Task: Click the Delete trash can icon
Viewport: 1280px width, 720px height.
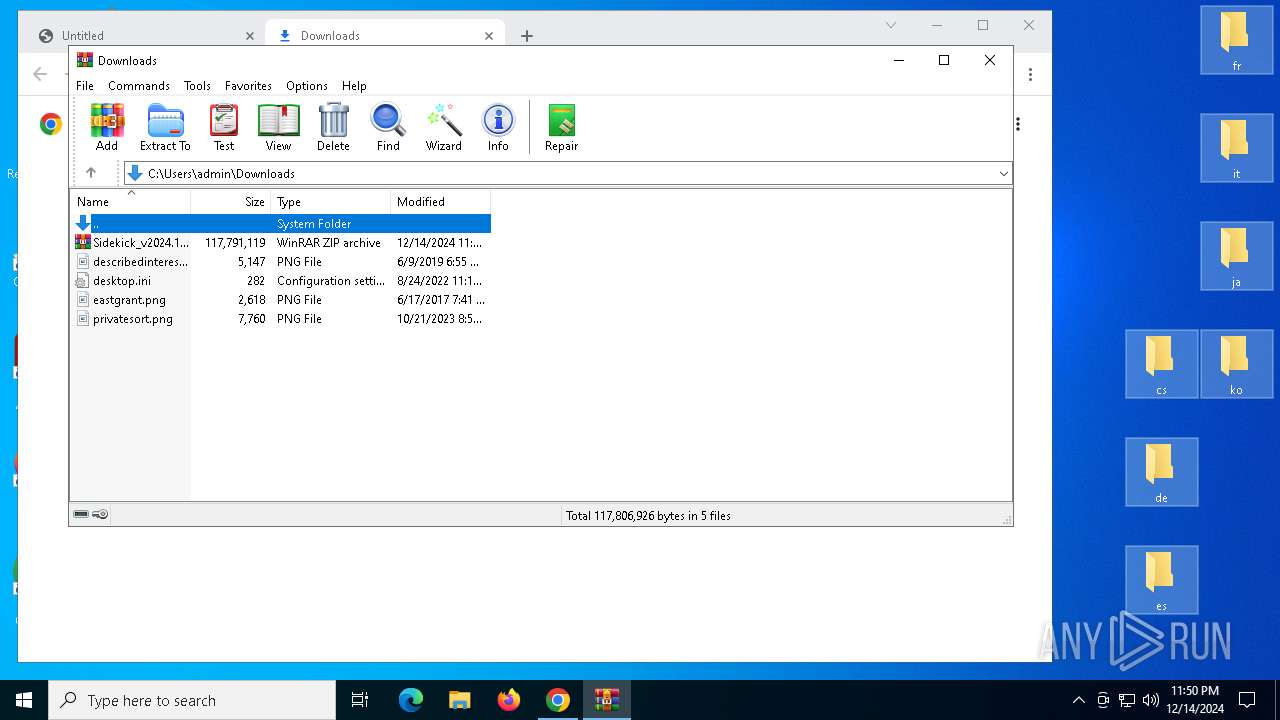Action: point(333,127)
